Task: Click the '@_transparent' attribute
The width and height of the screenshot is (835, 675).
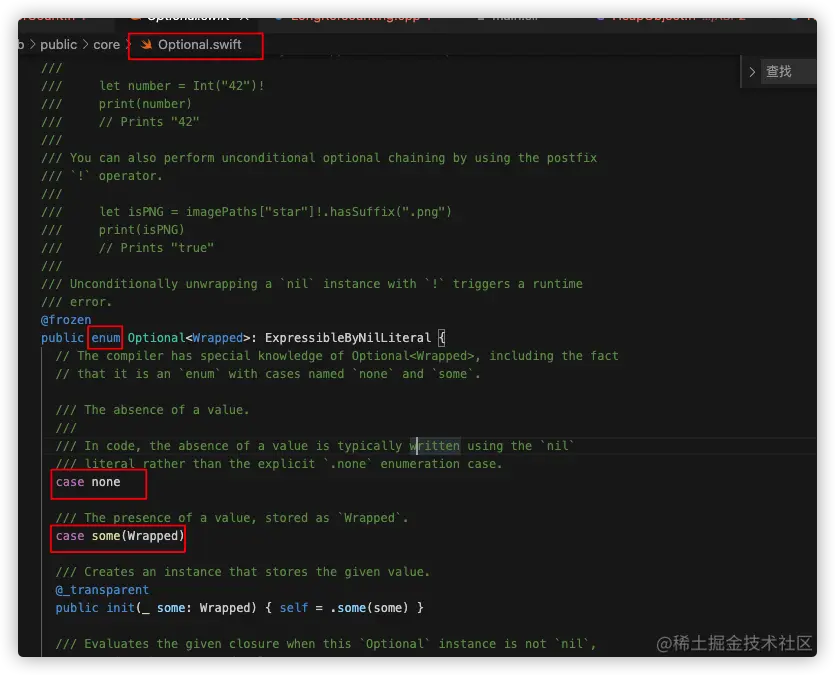Action: [x=102, y=590]
